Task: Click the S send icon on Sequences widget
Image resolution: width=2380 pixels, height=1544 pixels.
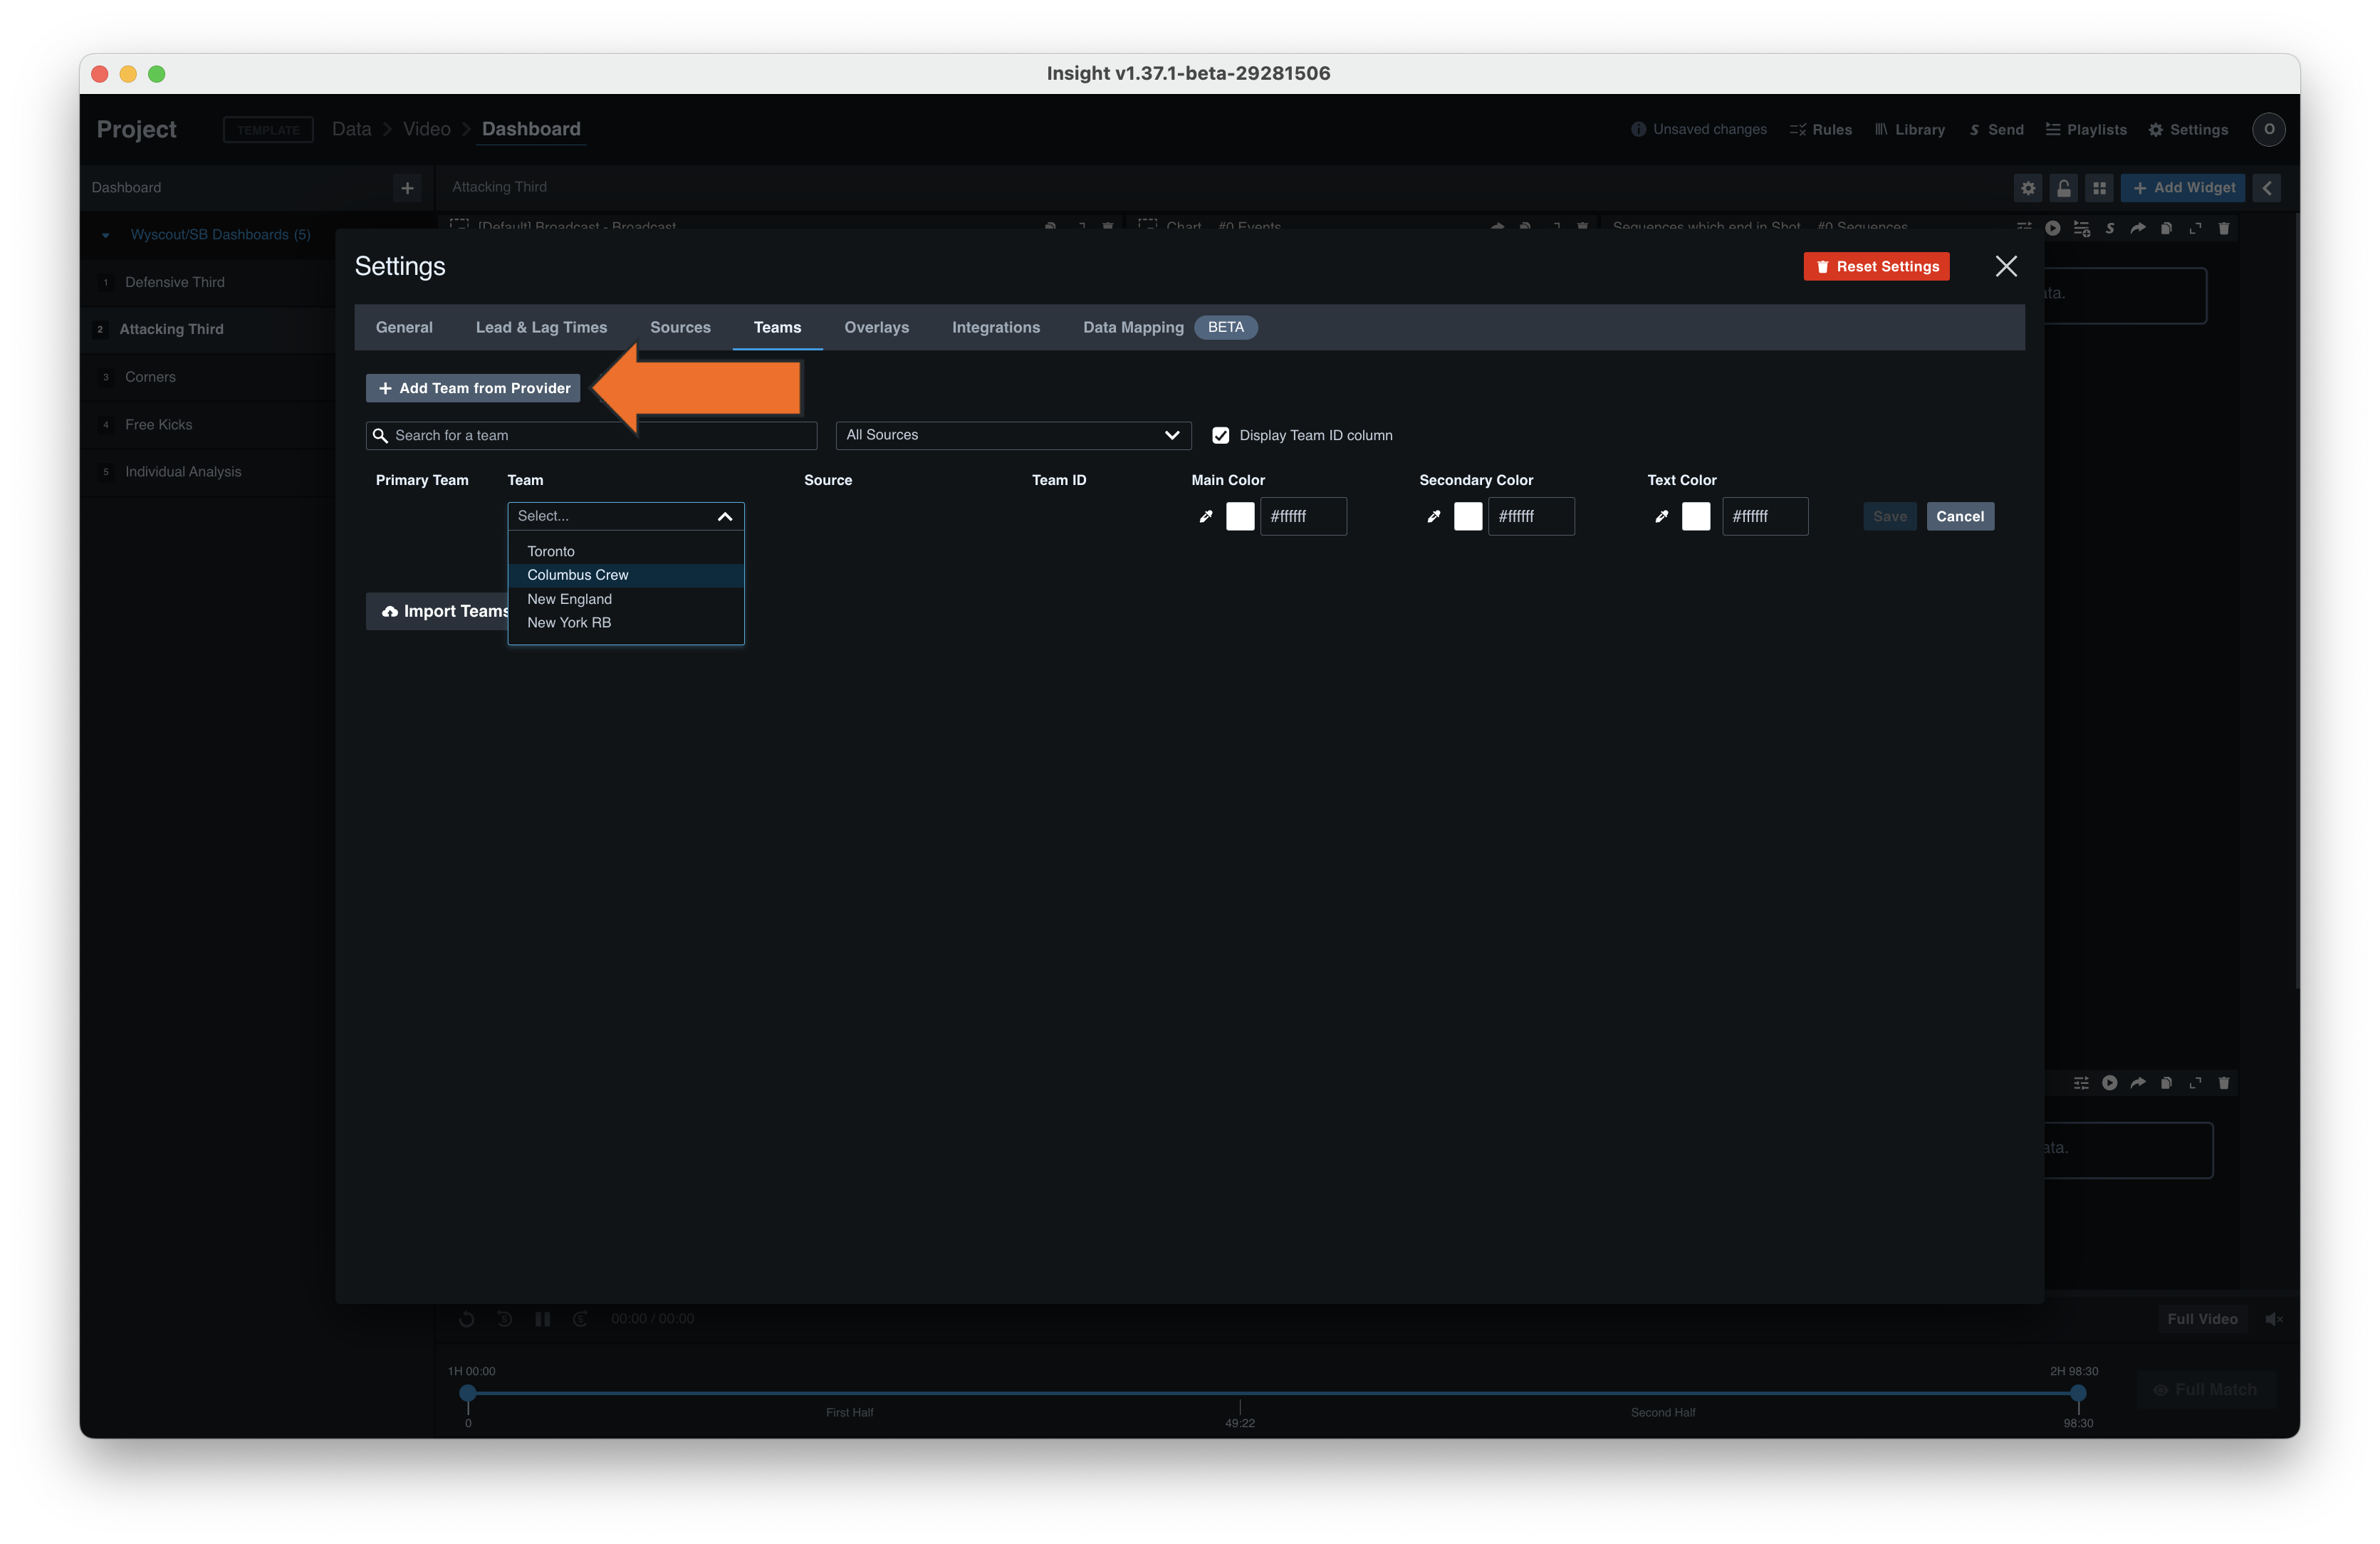Action: point(2109,228)
